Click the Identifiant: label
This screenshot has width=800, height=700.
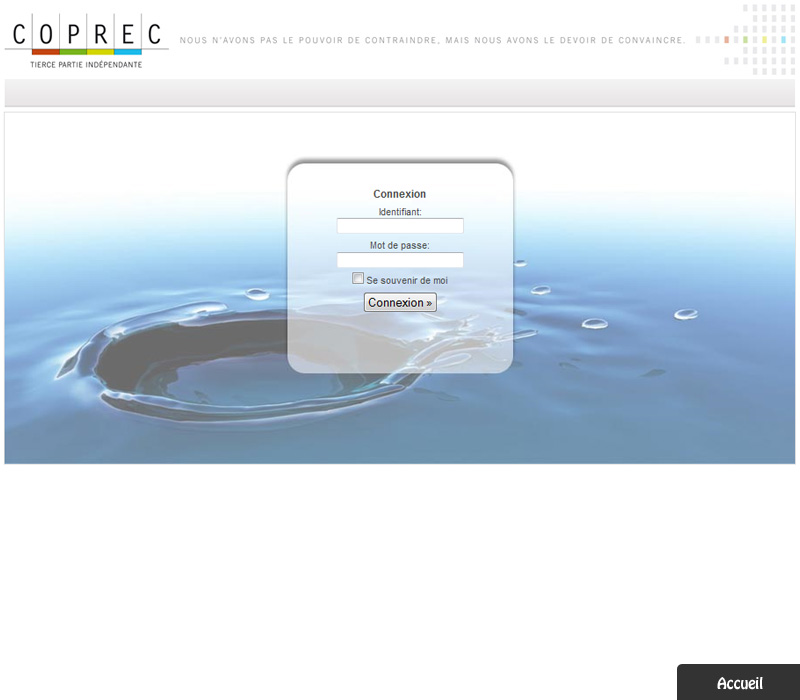coord(400,212)
